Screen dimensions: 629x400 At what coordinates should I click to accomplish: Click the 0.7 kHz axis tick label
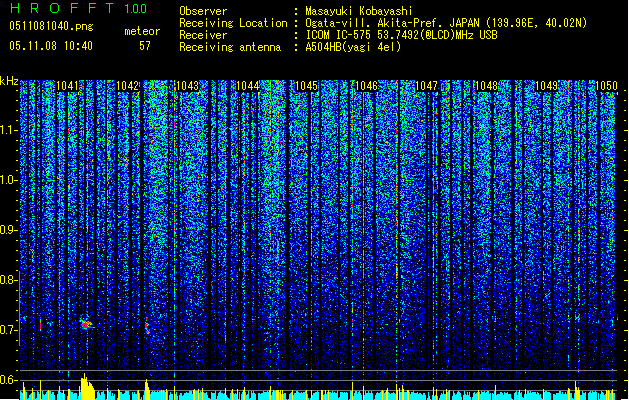[9, 330]
